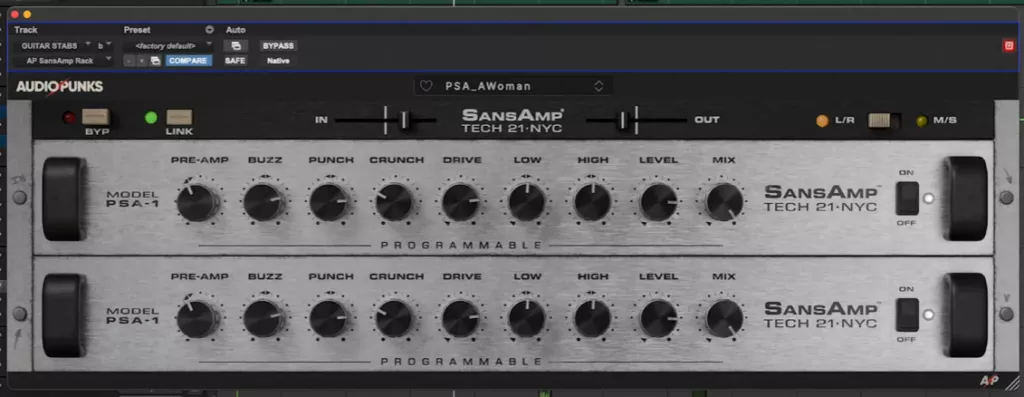Click the bottom unit DRIVE knob
The width and height of the screenshot is (1024, 397).
coord(460,319)
